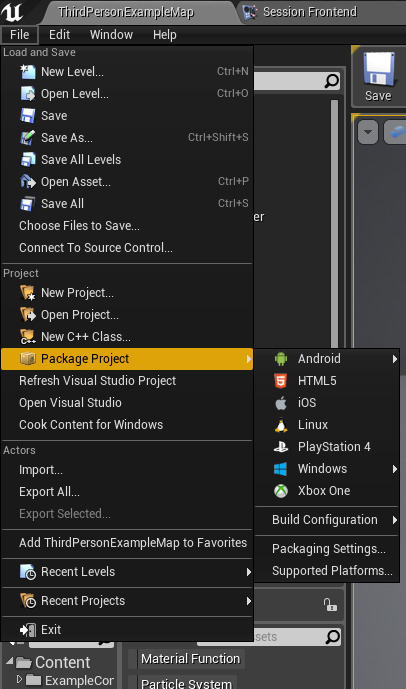Click the Exit door icon
The width and height of the screenshot is (406, 689).
click(x=28, y=630)
